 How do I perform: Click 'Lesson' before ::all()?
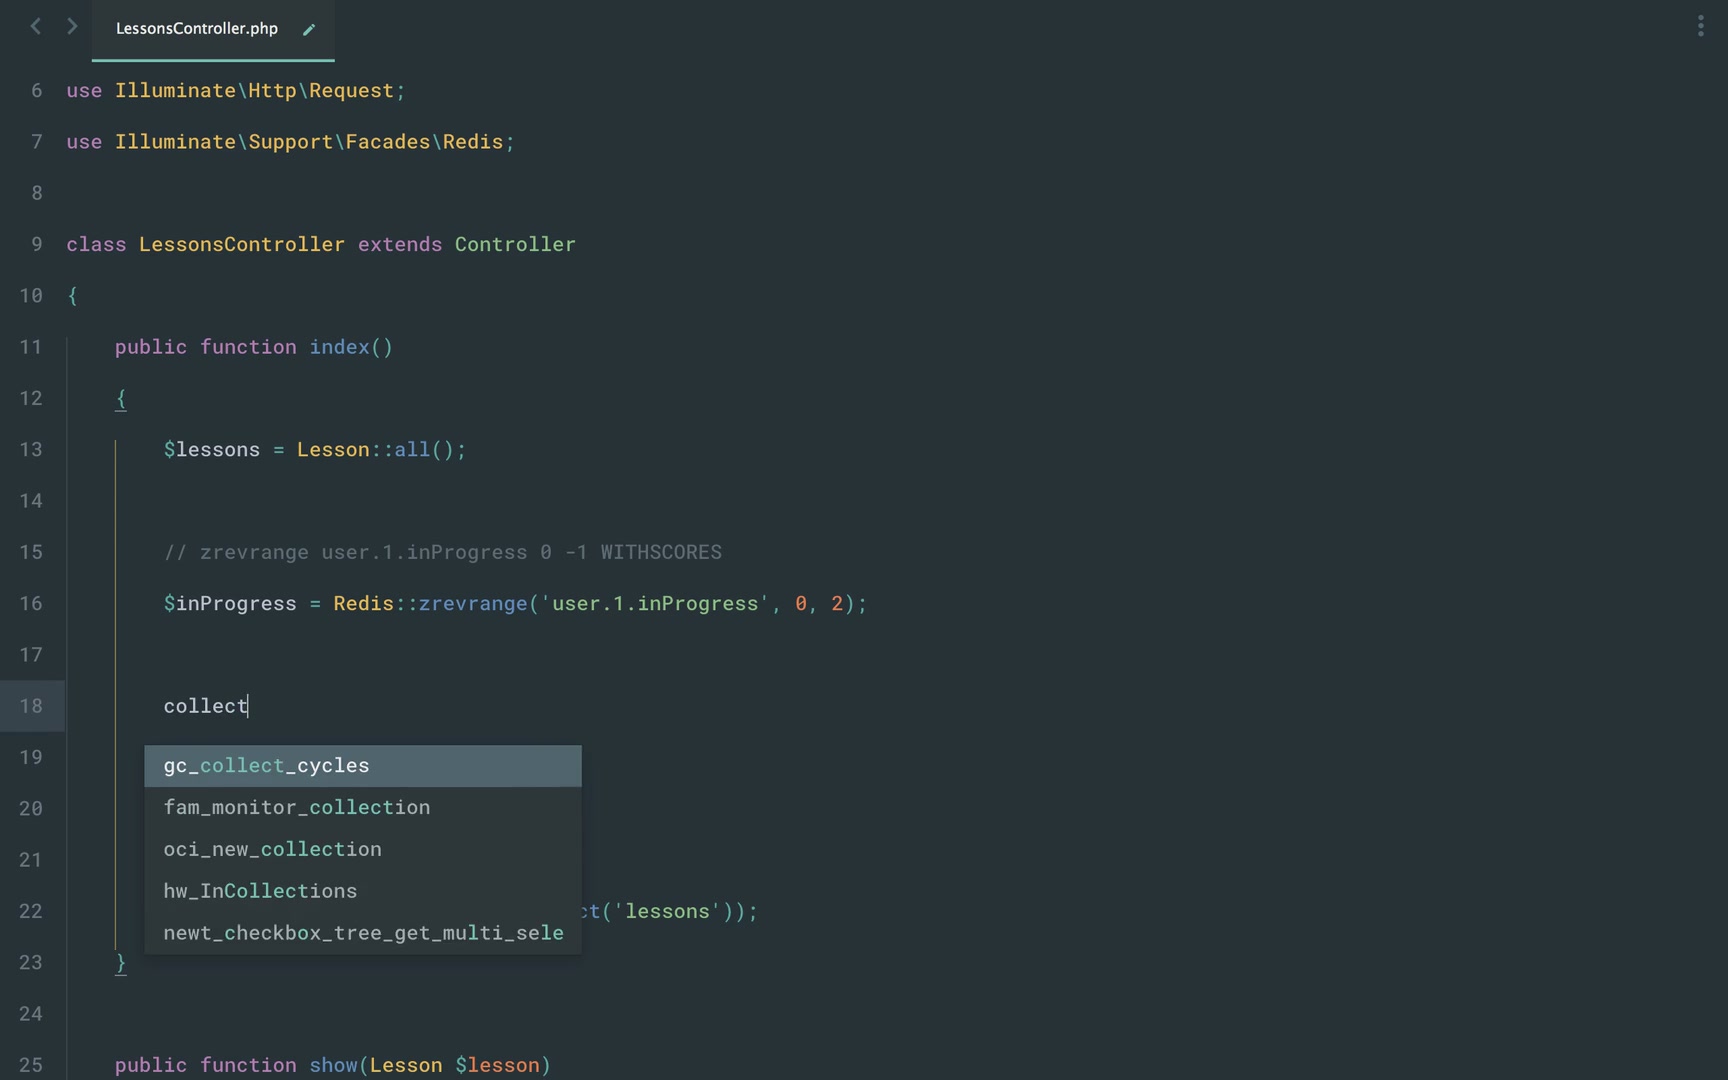333,450
